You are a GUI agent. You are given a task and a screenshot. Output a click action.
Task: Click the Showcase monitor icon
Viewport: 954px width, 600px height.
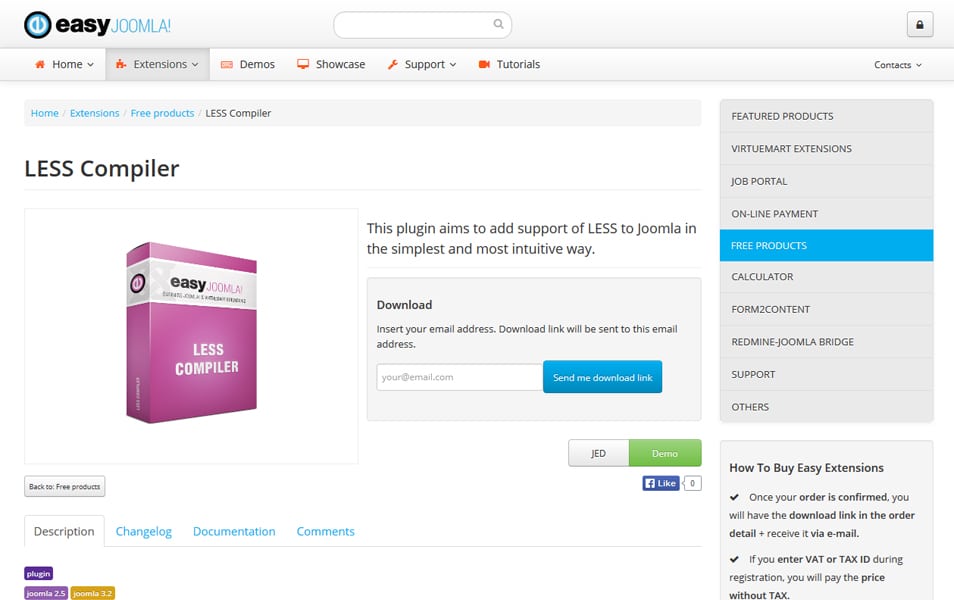click(303, 64)
